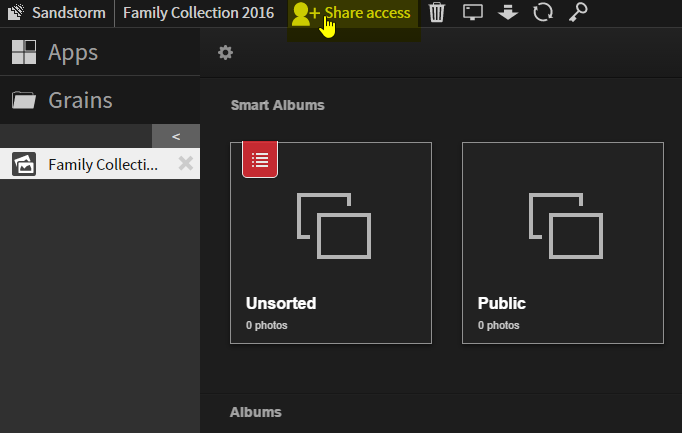This screenshot has height=433, width=682.
Task: Open the Apps section in sidebar
Action: [x=72, y=52]
